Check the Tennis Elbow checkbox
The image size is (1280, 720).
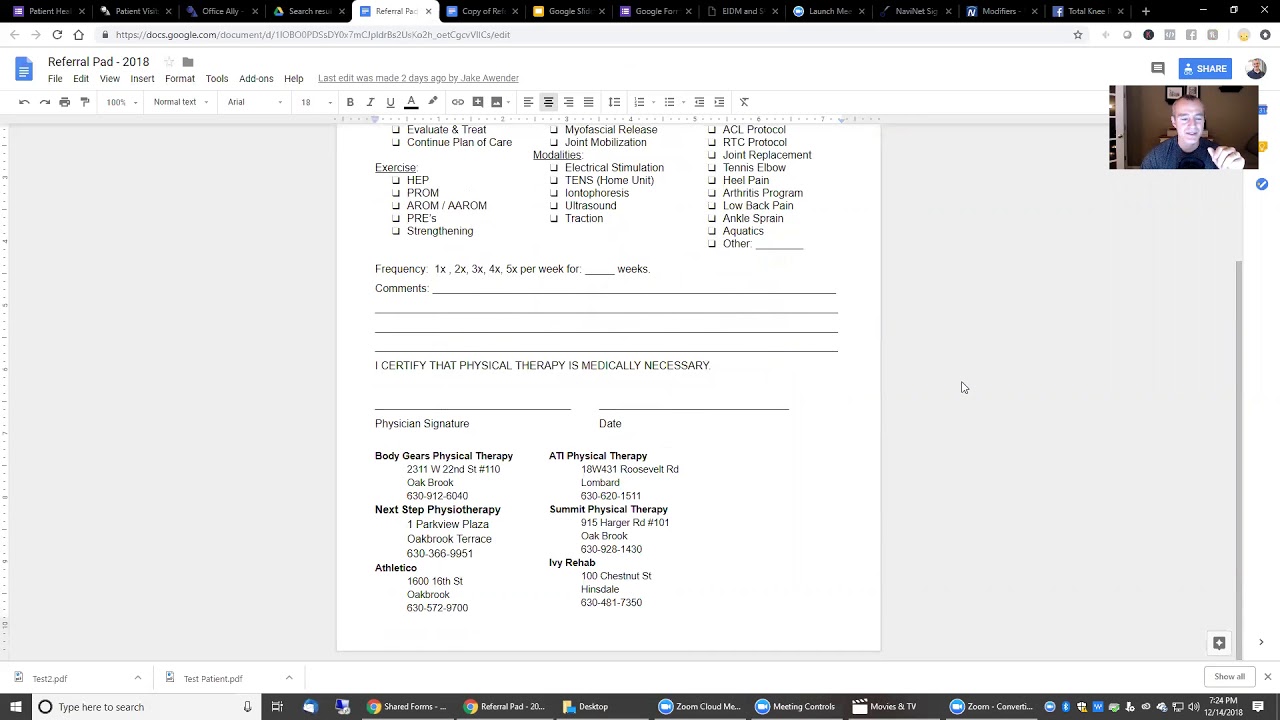712,167
